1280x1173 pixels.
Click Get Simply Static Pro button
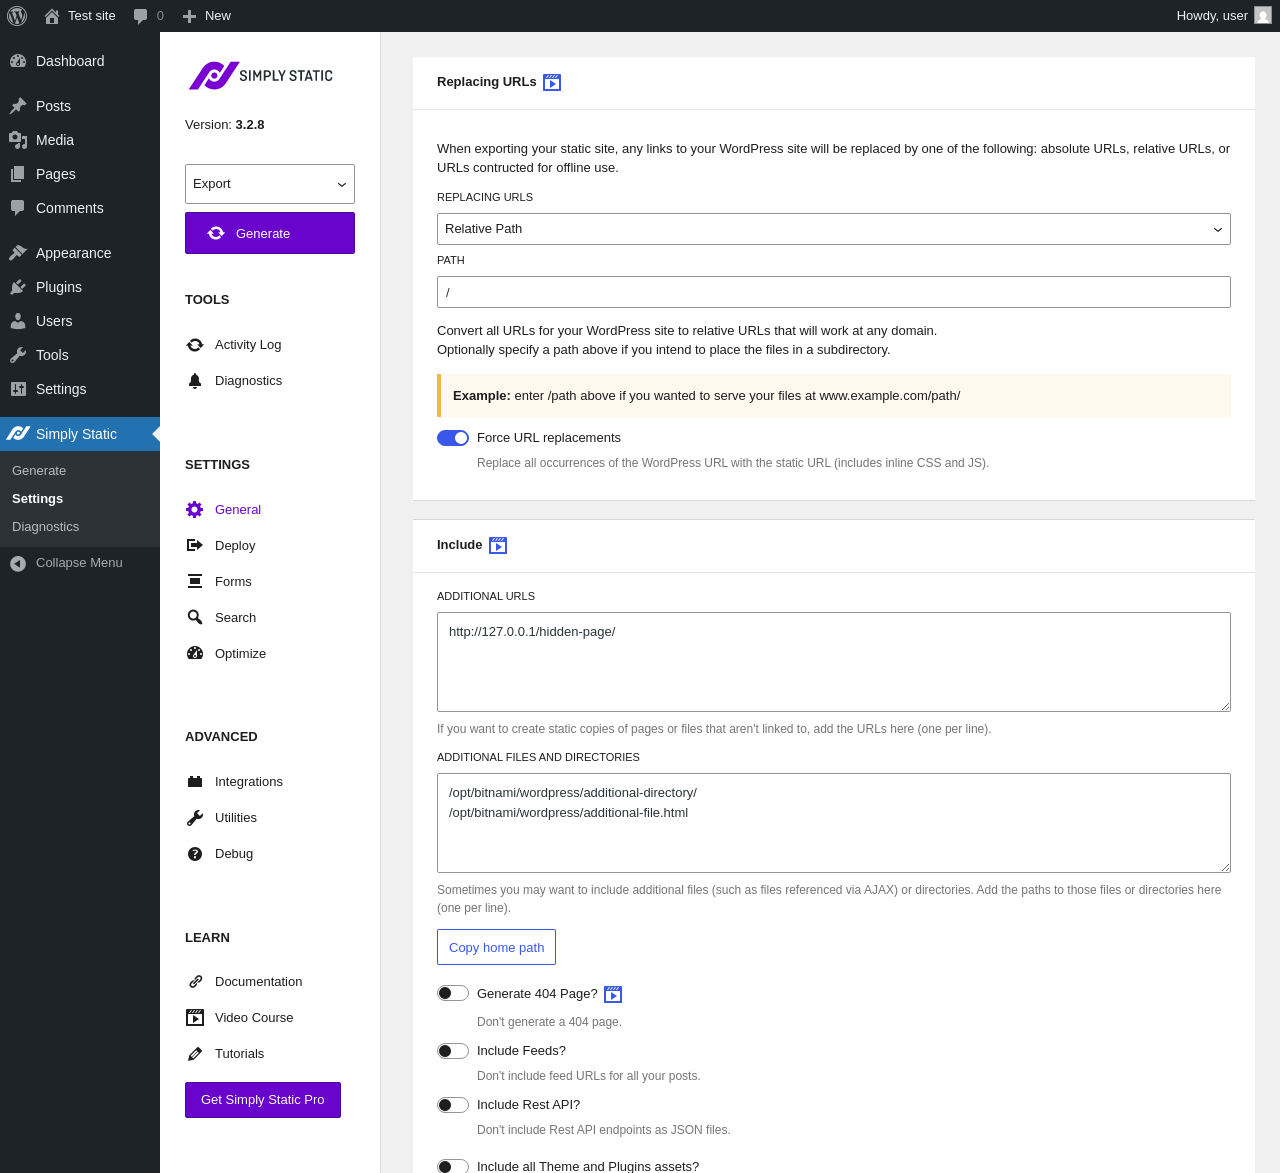click(x=263, y=1100)
